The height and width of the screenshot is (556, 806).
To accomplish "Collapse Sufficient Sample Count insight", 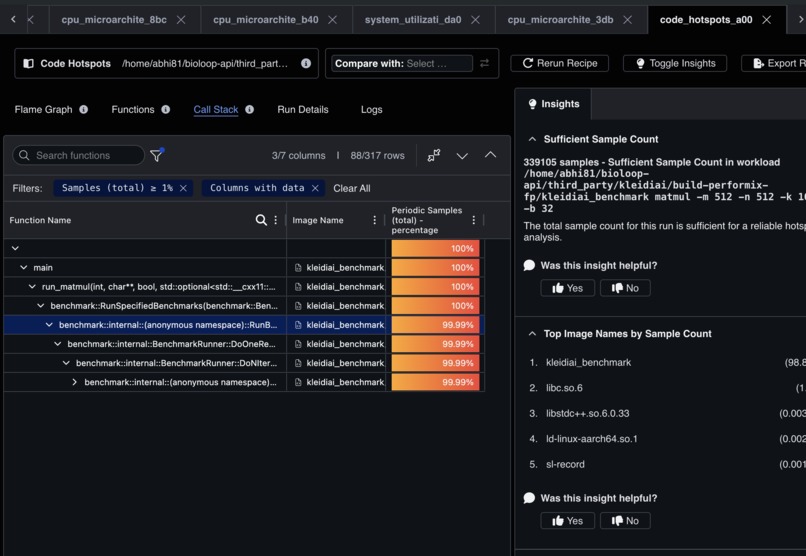I will [533, 139].
